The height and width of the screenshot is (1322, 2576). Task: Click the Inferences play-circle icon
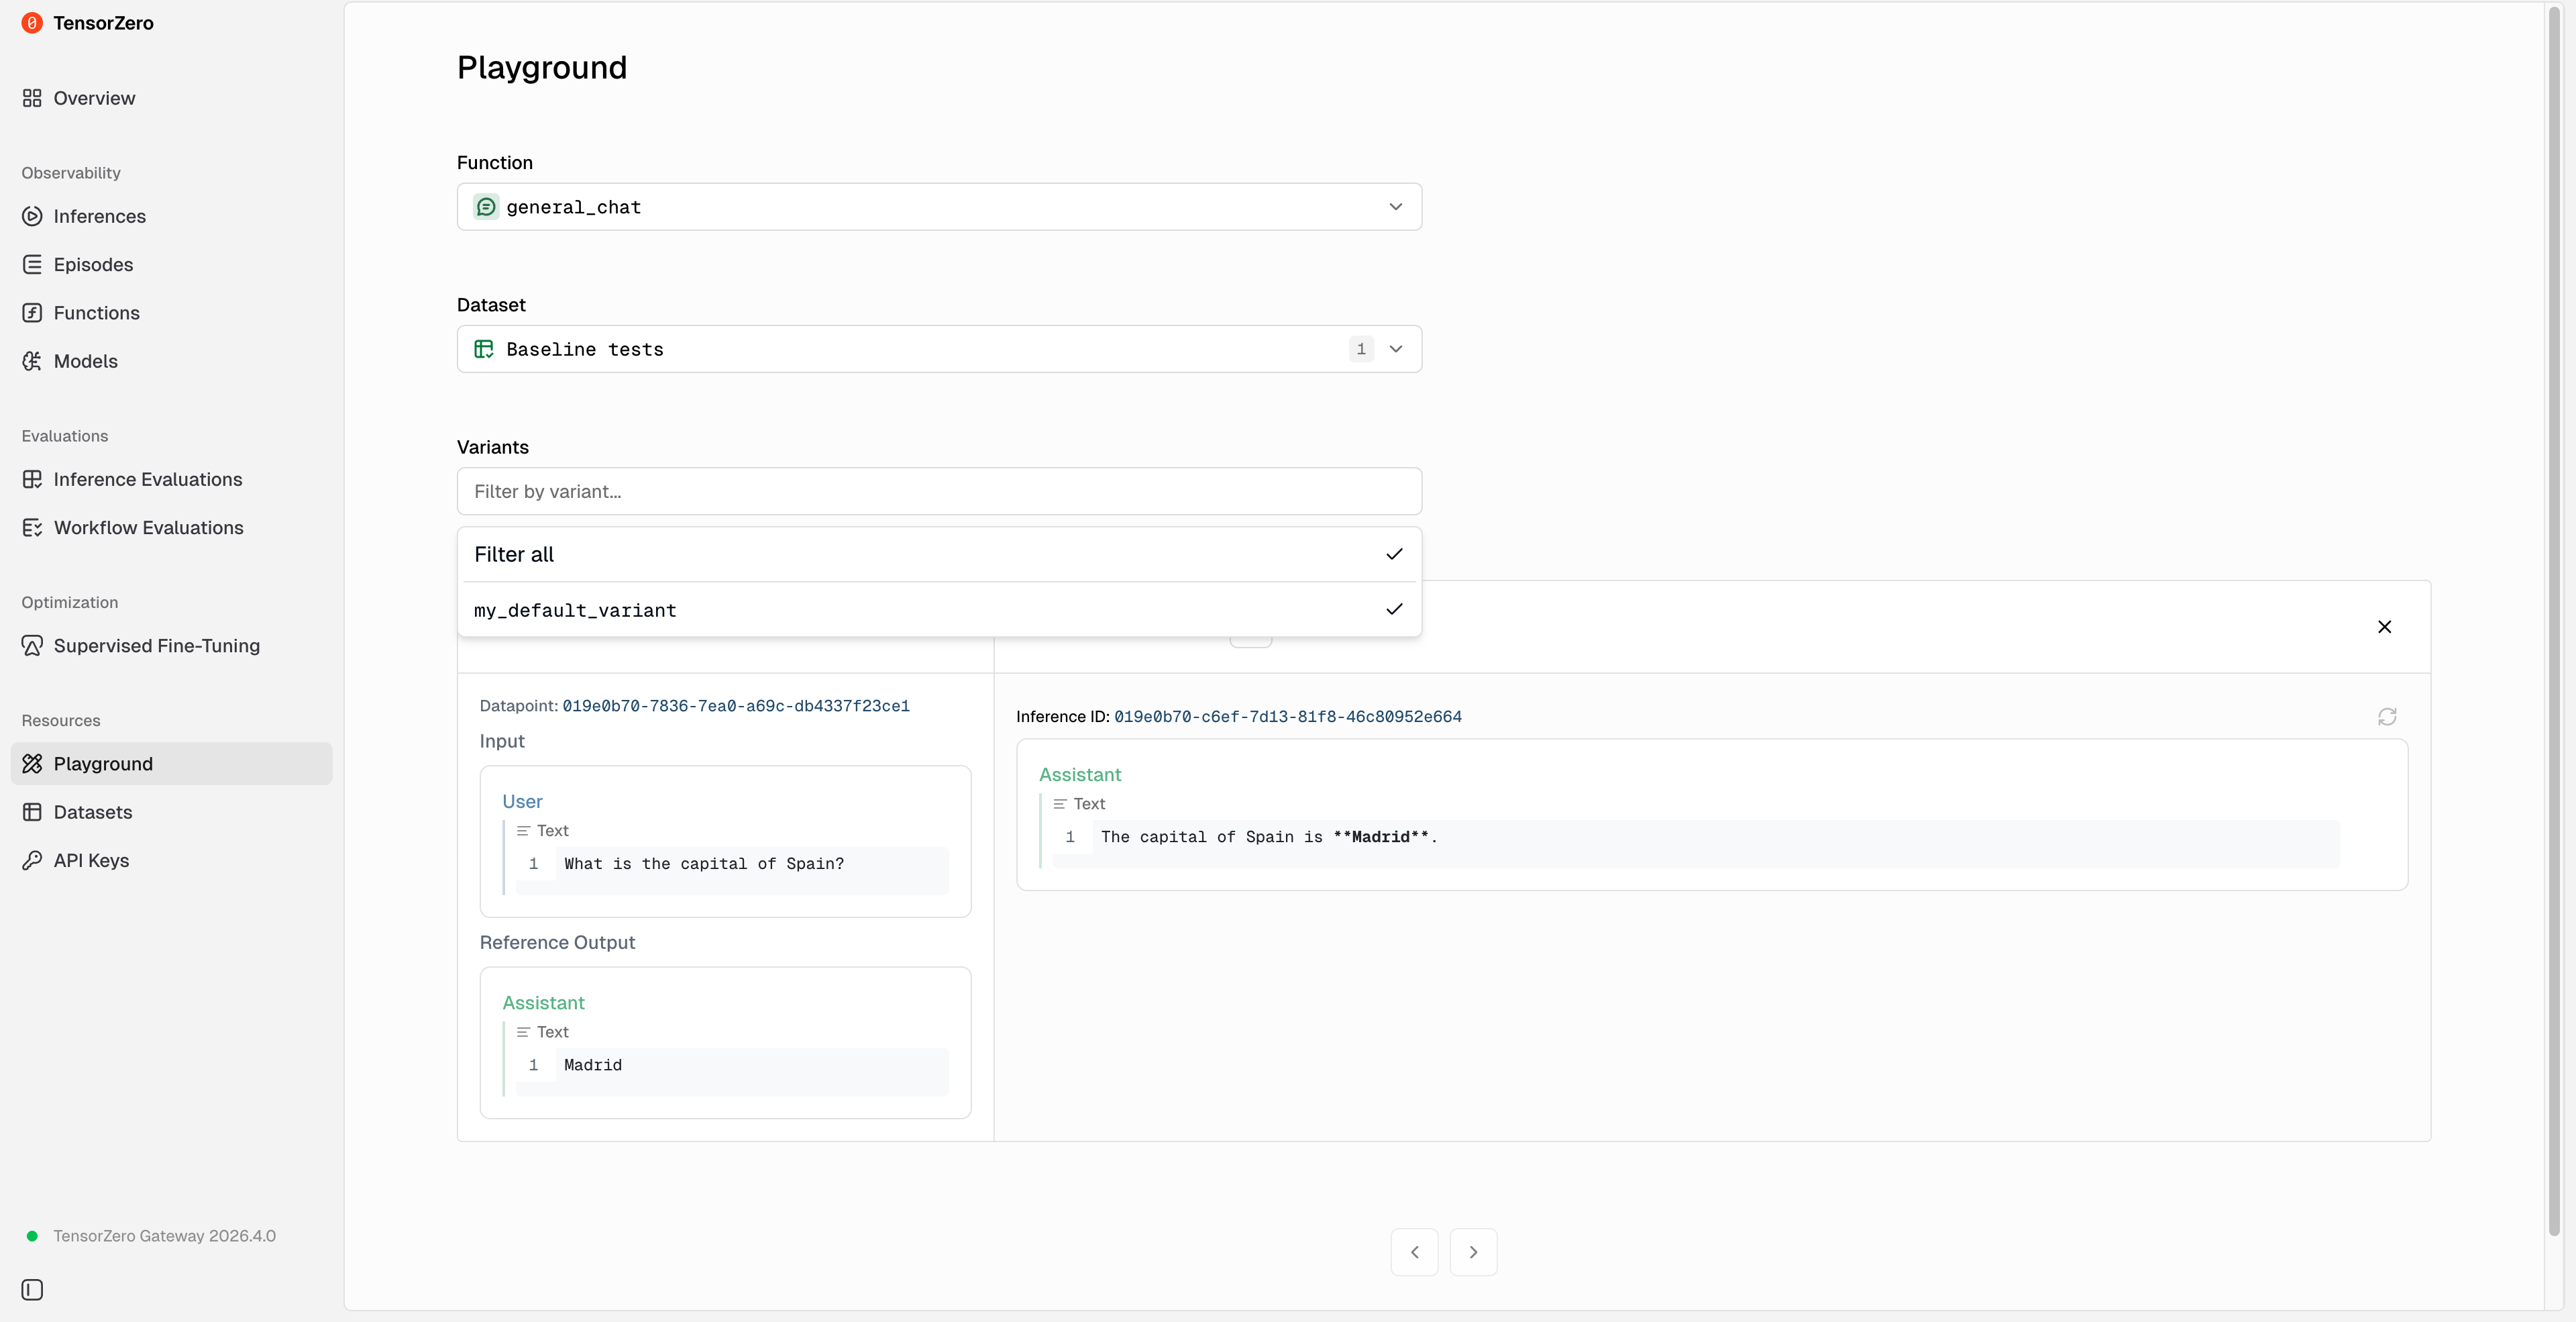(32, 216)
